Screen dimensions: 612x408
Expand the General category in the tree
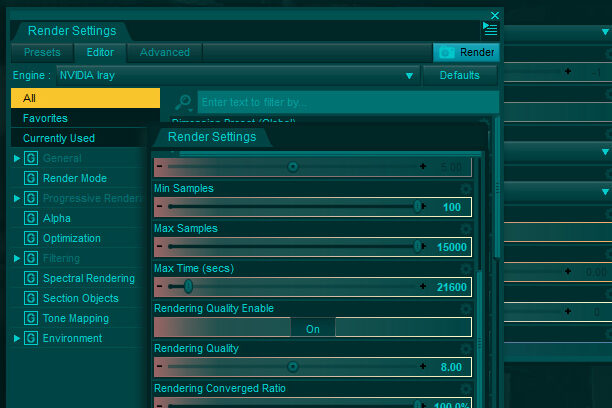point(17,158)
